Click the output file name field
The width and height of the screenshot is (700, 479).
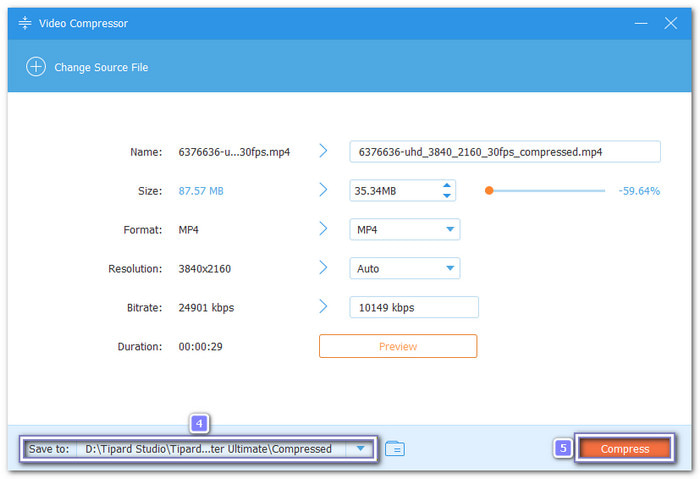coord(504,152)
